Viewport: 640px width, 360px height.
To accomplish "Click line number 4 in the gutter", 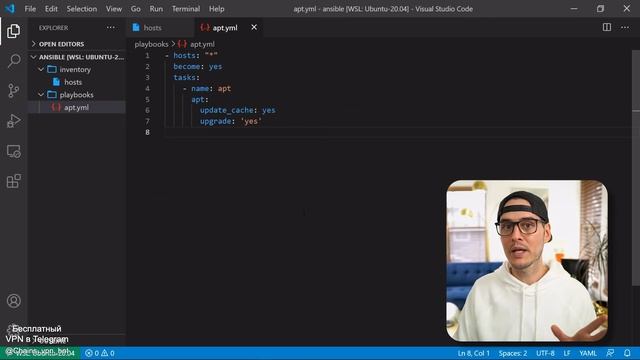I will click(x=147, y=89).
